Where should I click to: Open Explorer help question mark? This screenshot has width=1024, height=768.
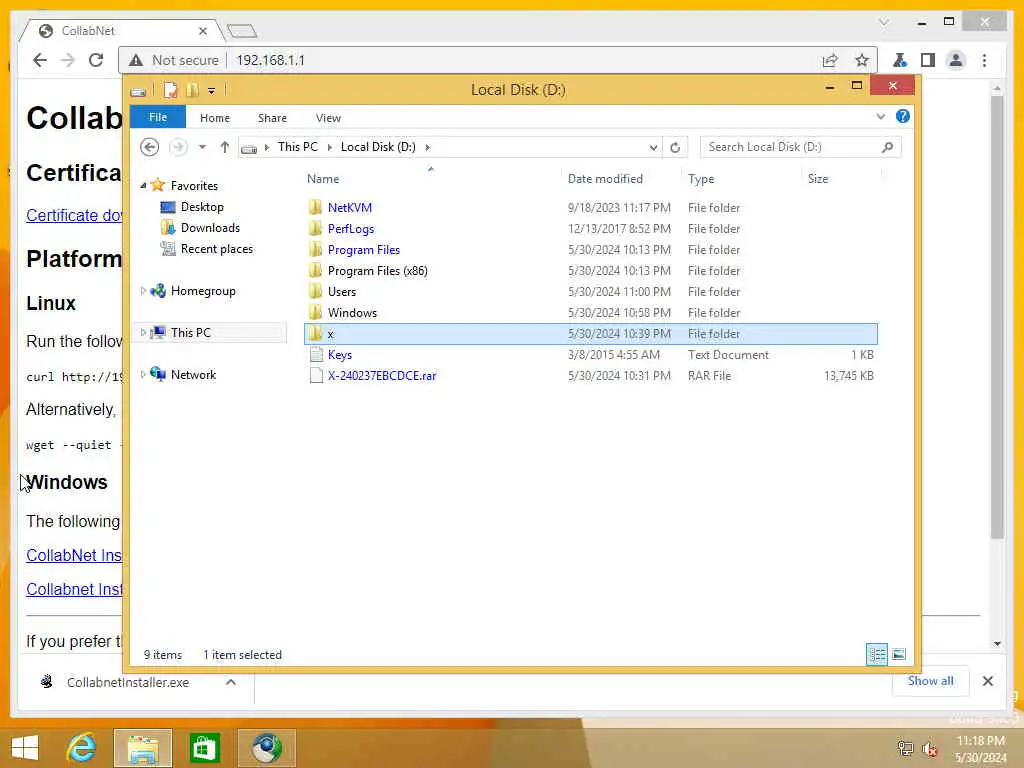point(903,116)
